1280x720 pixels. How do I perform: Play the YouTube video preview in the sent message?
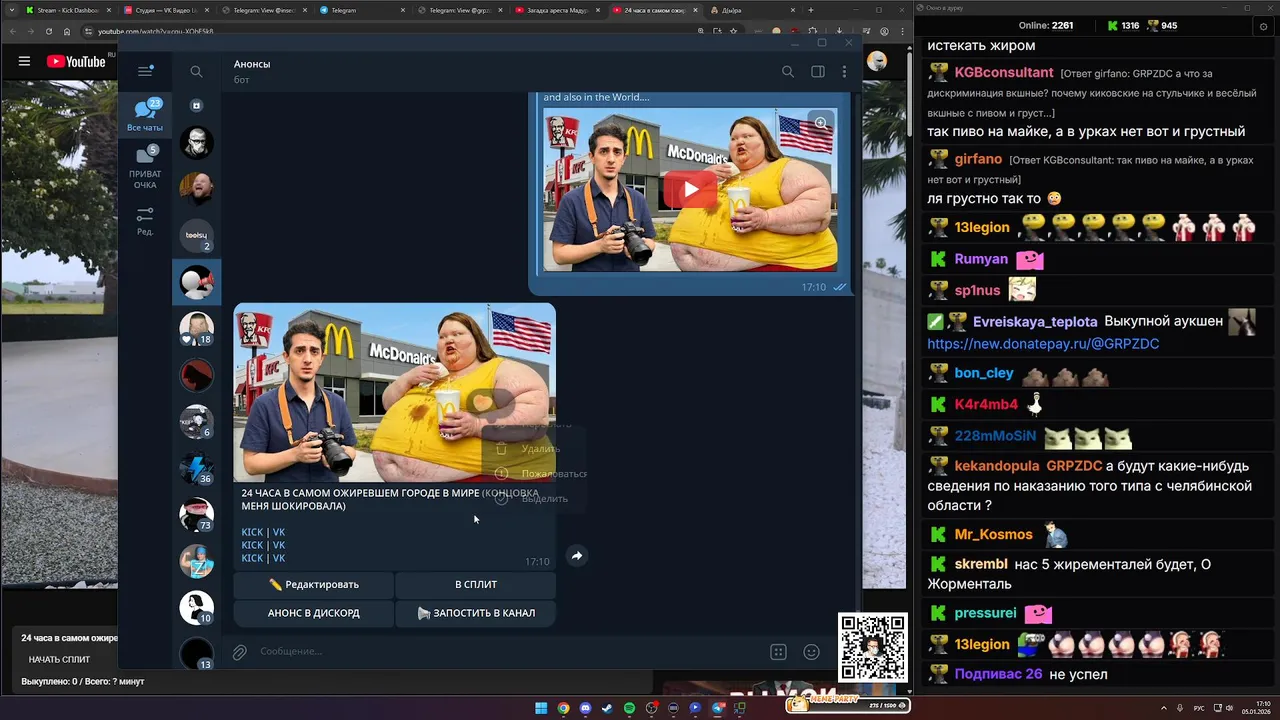pos(691,190)
